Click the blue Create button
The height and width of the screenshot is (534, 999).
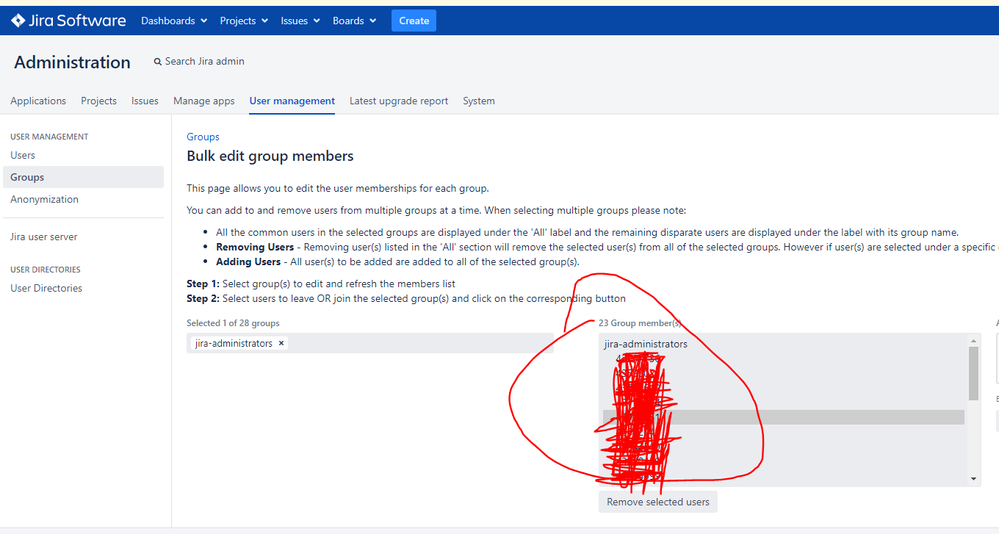tap(413, 21)
